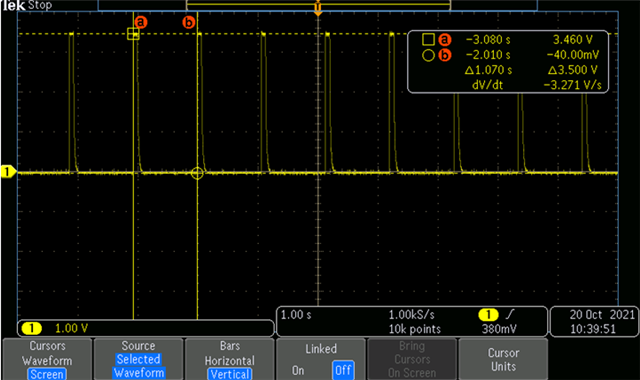Select Waveform in the Cursors menu

click(x=47, y=361)
